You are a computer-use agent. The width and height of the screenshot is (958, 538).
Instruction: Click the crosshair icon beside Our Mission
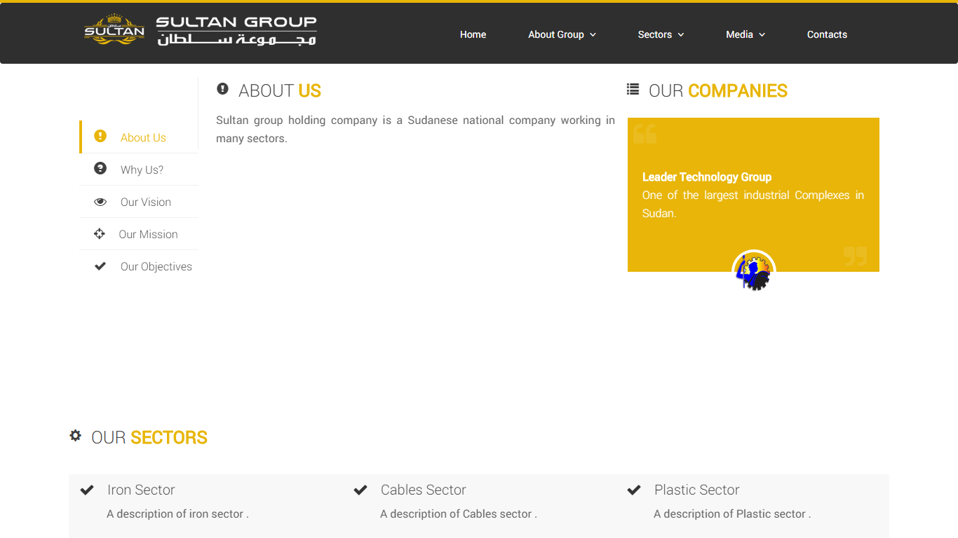[99, 234]
